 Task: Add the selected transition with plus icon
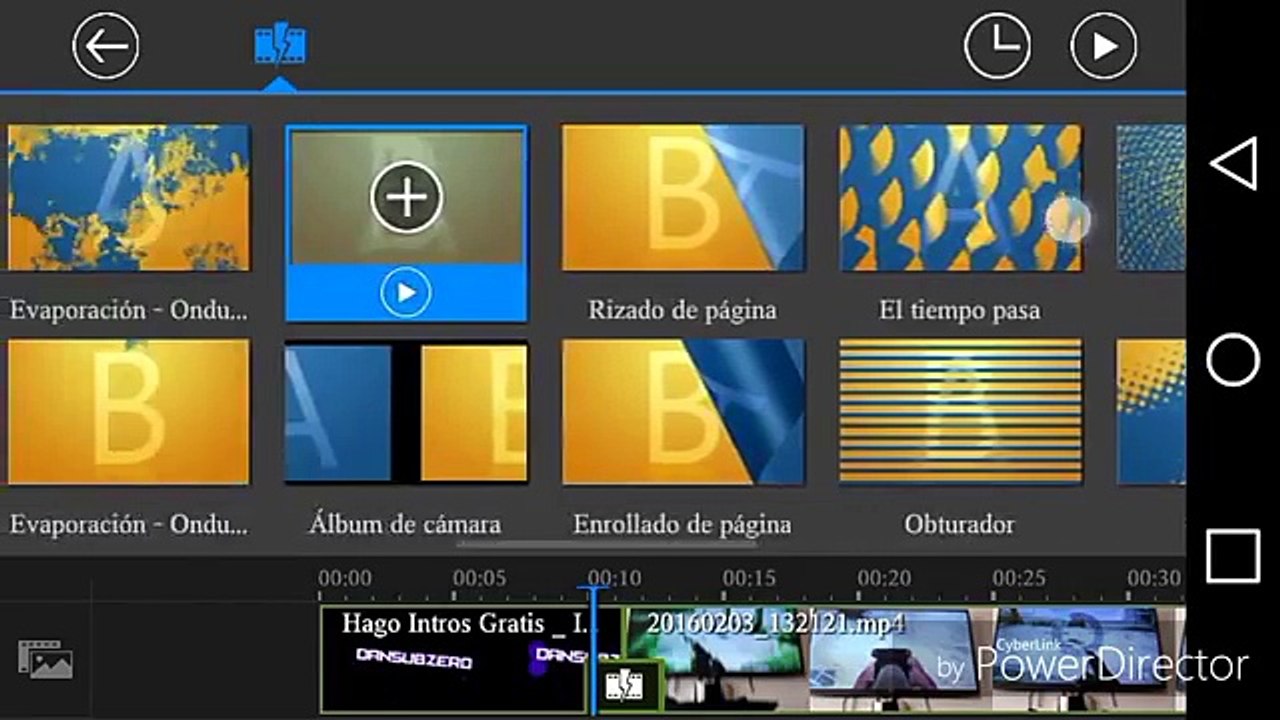point(406,197)
